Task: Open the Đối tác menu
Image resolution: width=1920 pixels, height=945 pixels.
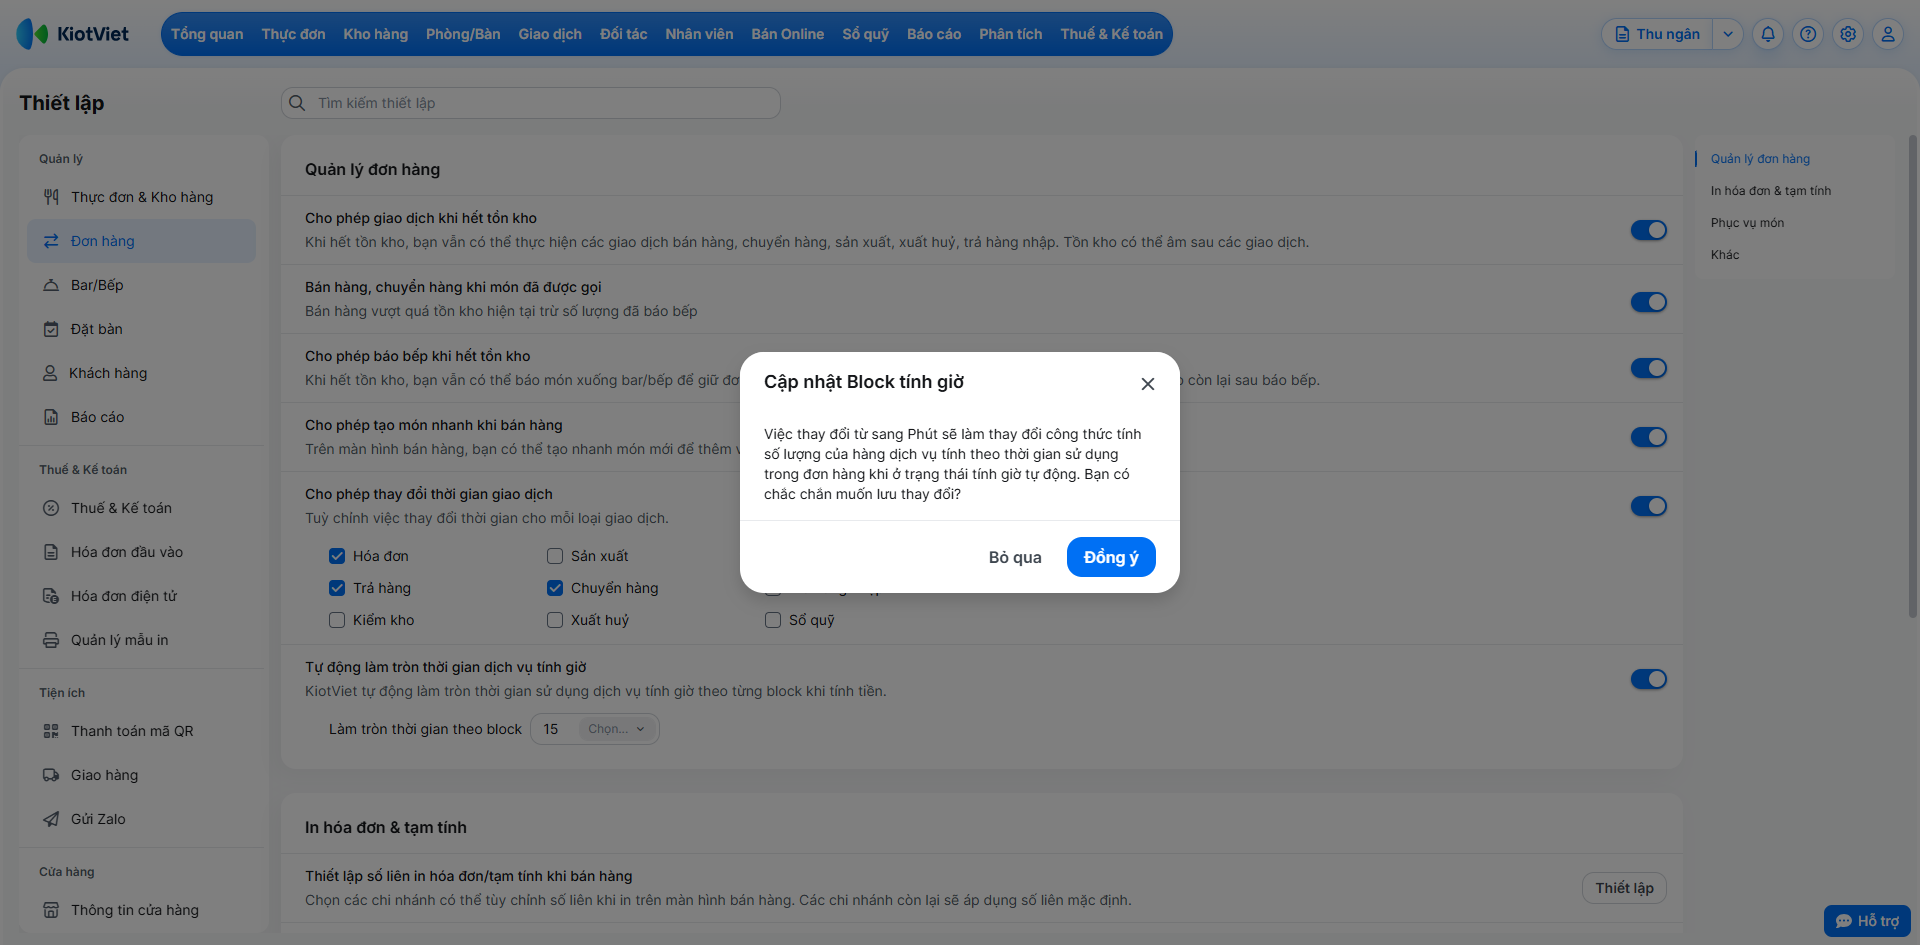Action: [x=624, y=34]
